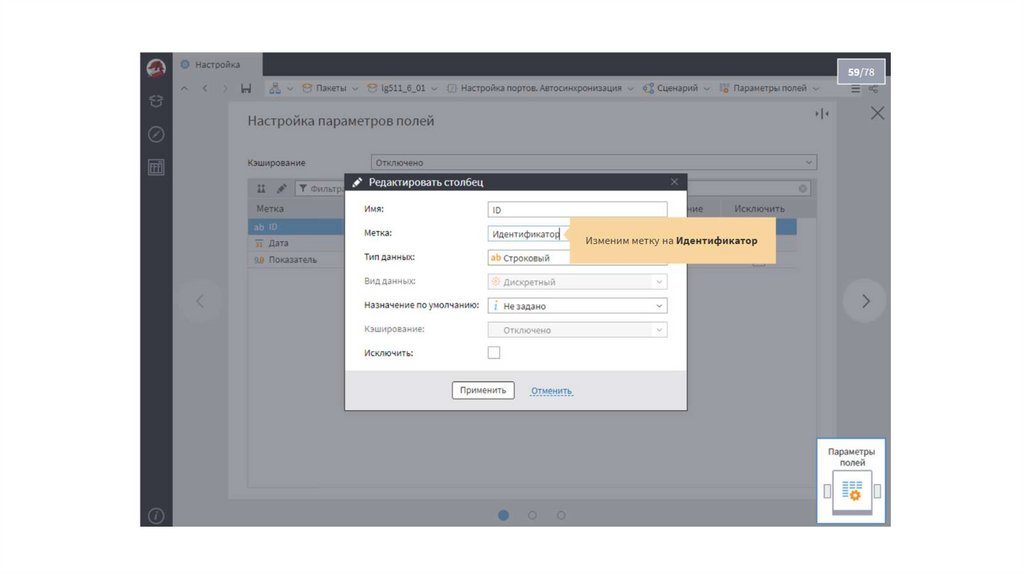Switch to the Настройка tab

coord(218,65)
